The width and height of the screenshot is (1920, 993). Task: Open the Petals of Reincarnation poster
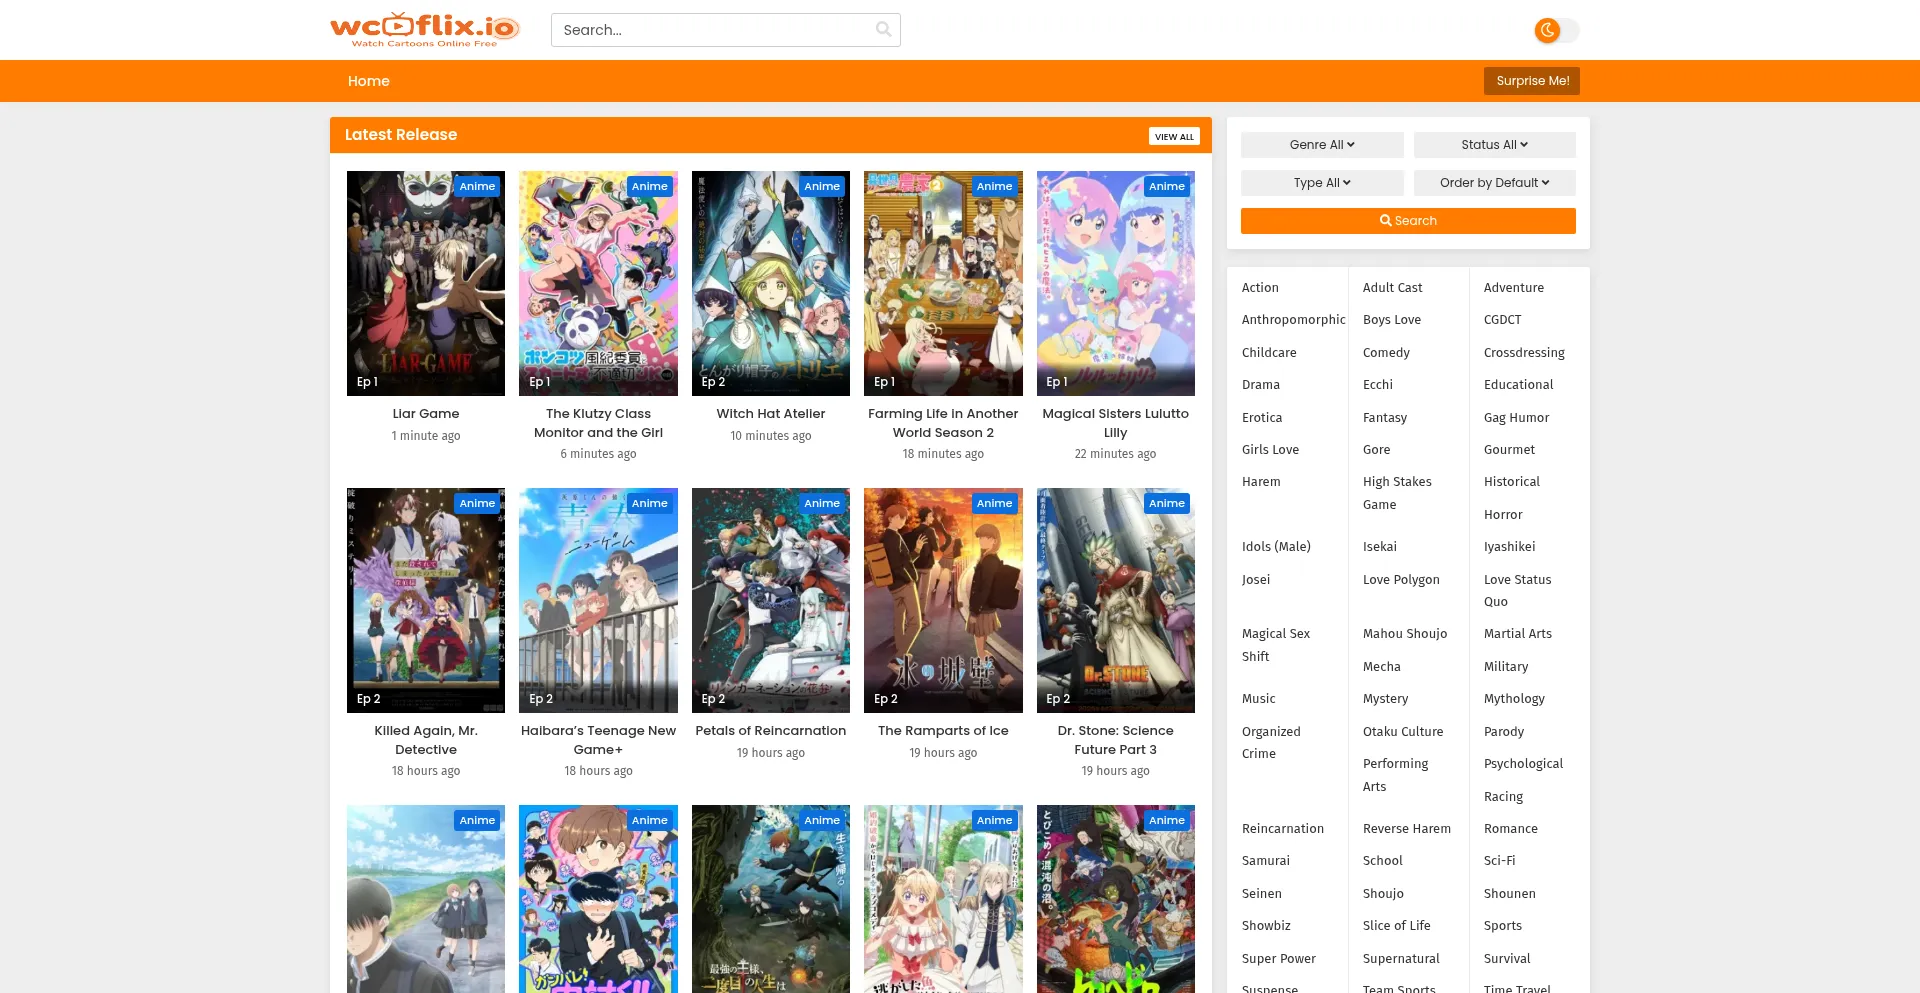771,600
